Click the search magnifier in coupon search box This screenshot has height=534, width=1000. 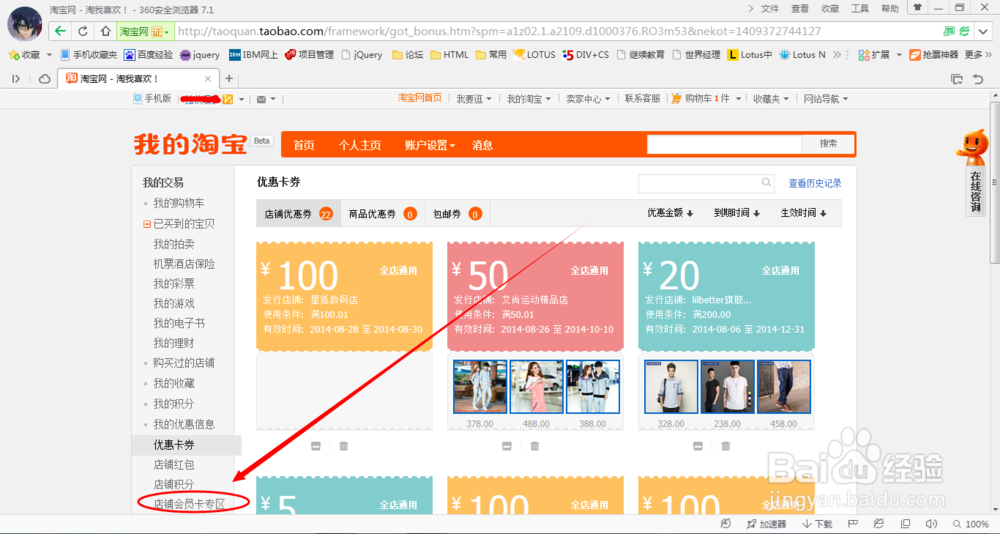pyautogui.click(x=766, y=183)
